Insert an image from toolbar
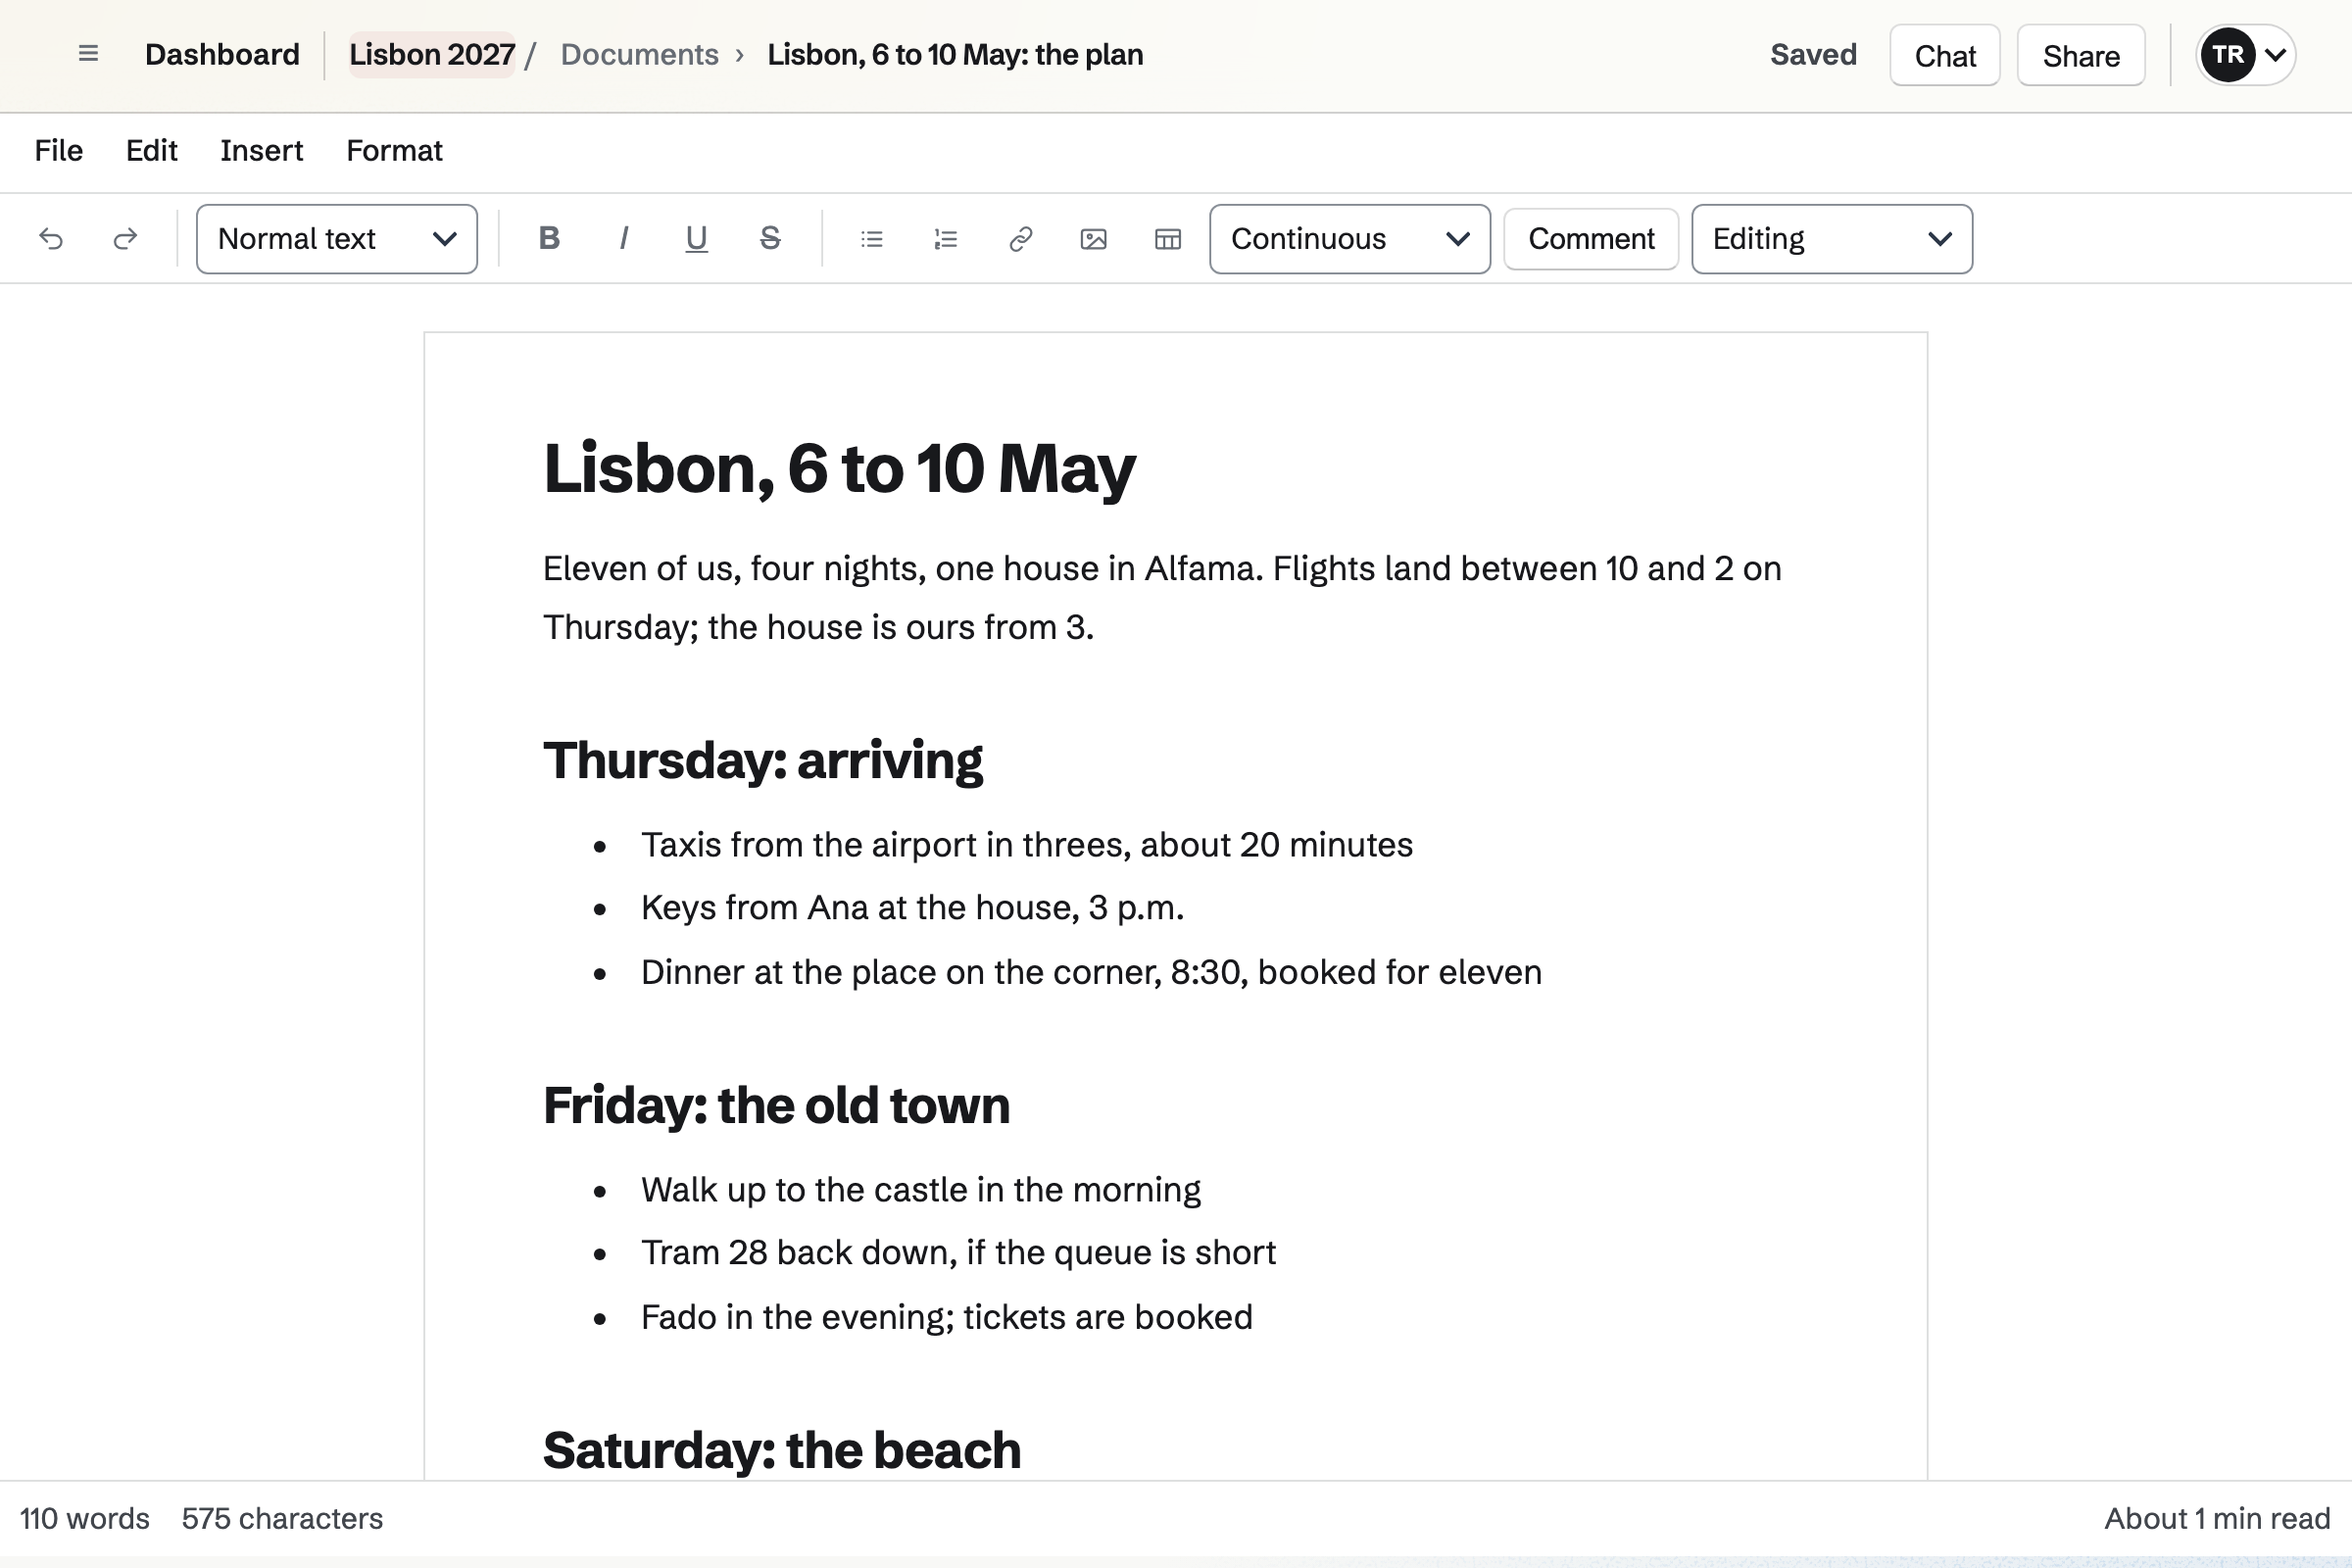The image size is (2352, 1568). pos(1094,239)
